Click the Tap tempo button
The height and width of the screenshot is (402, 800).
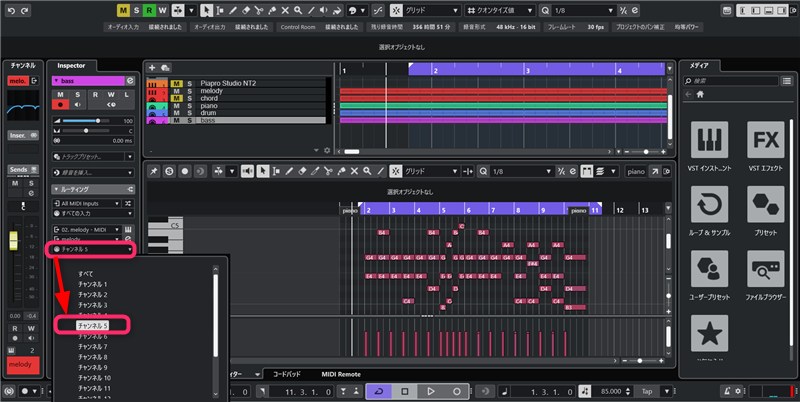click(647, 391)
